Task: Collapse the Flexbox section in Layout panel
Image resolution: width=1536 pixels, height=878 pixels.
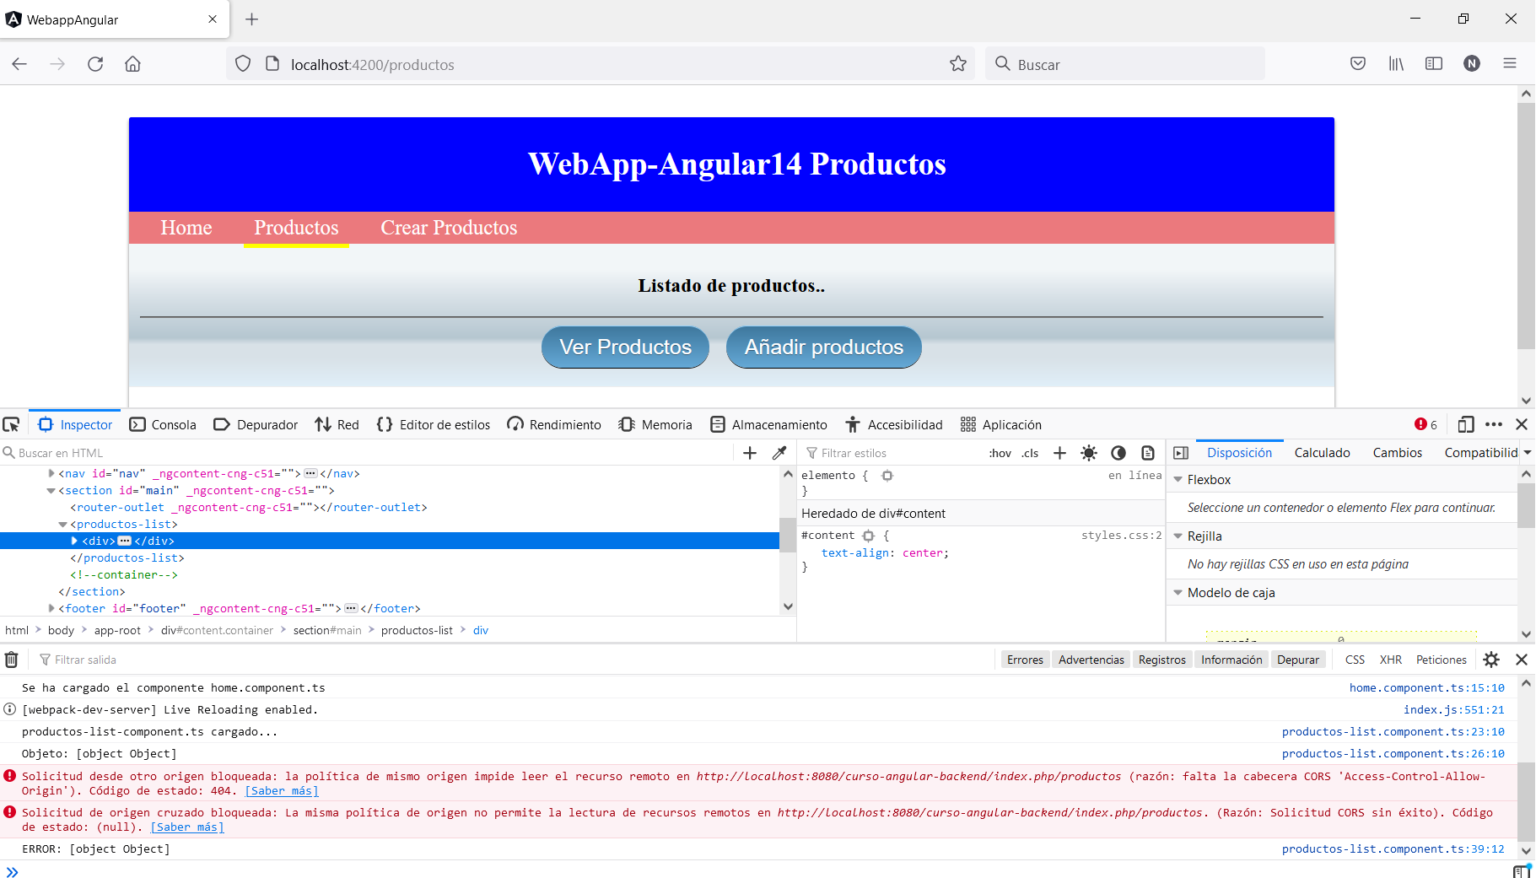Action: [x=1178, y=479]
